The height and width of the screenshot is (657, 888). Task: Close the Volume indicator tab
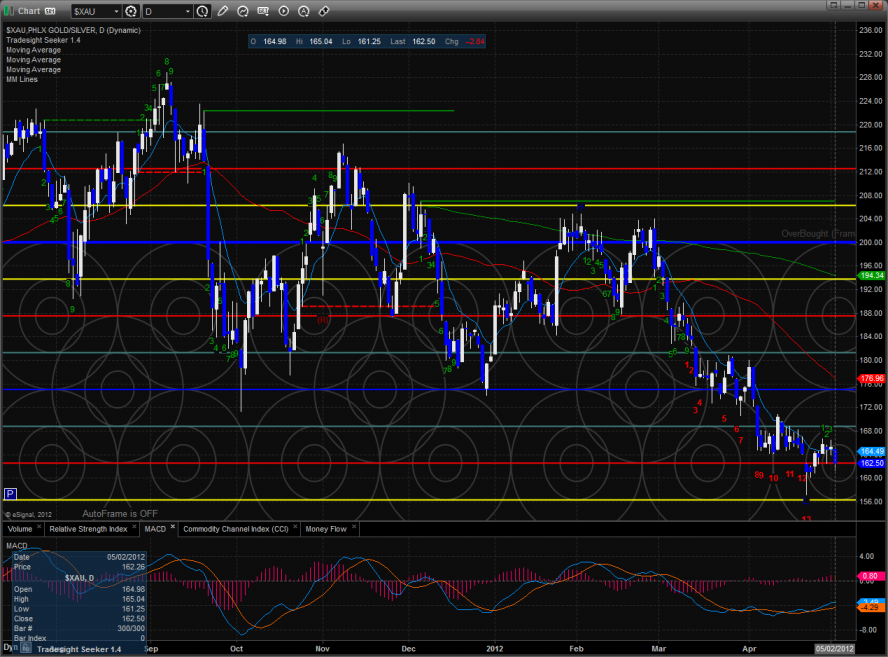click(40, 528)
